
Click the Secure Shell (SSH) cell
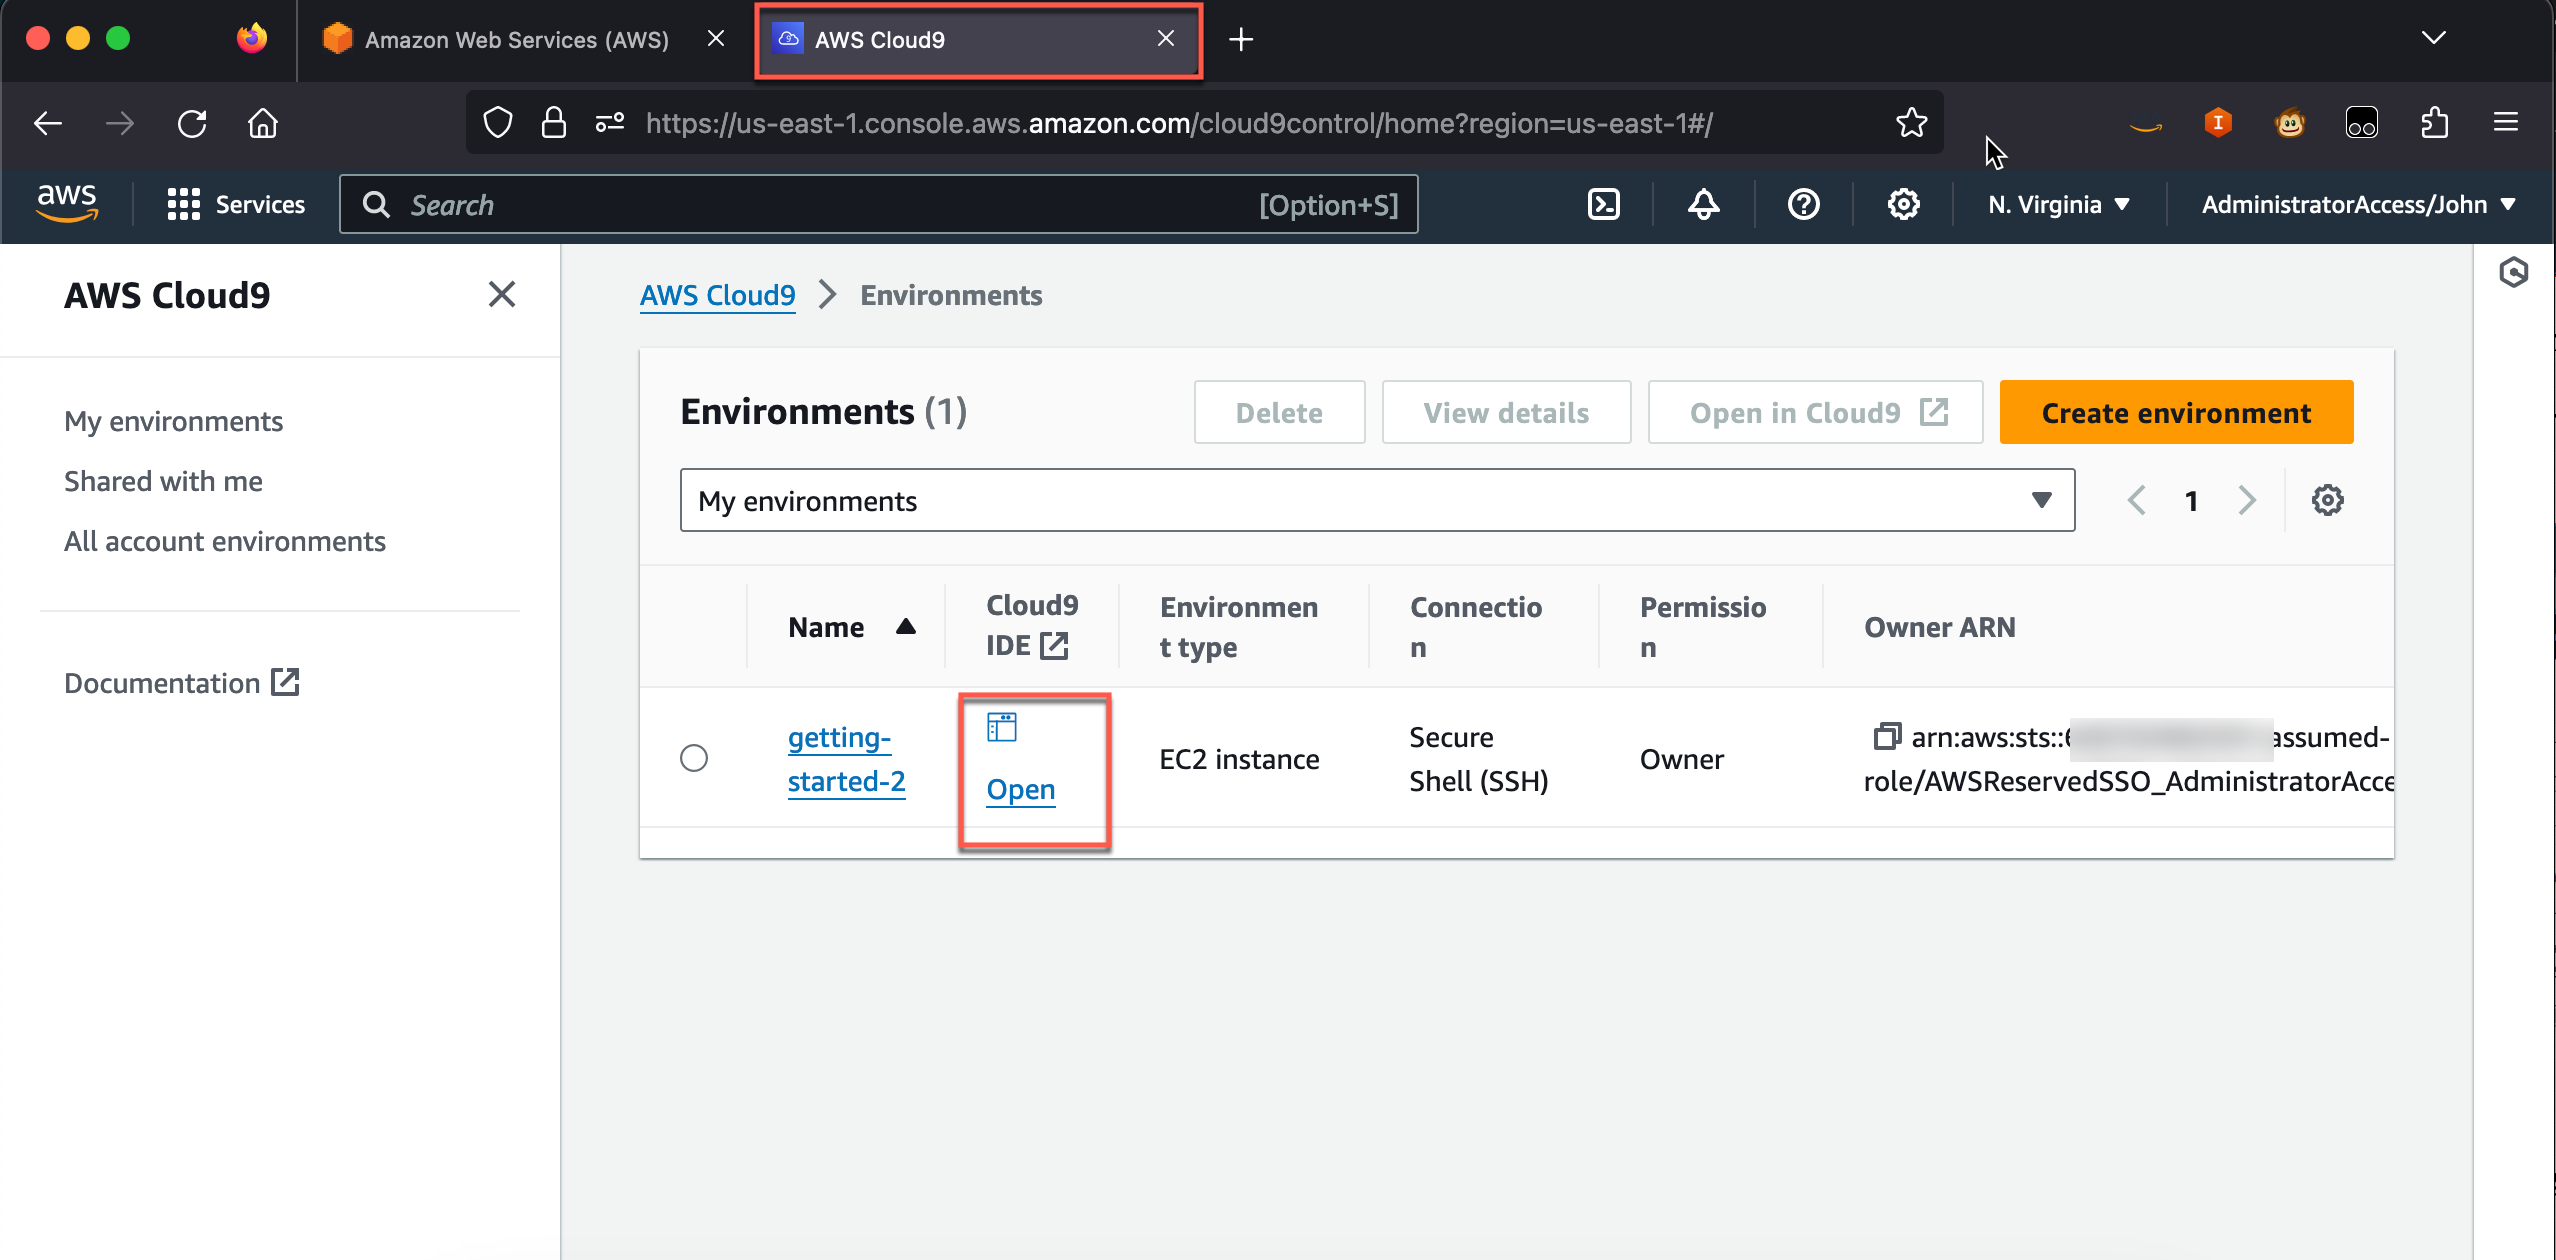click(x=1478, y=759)
